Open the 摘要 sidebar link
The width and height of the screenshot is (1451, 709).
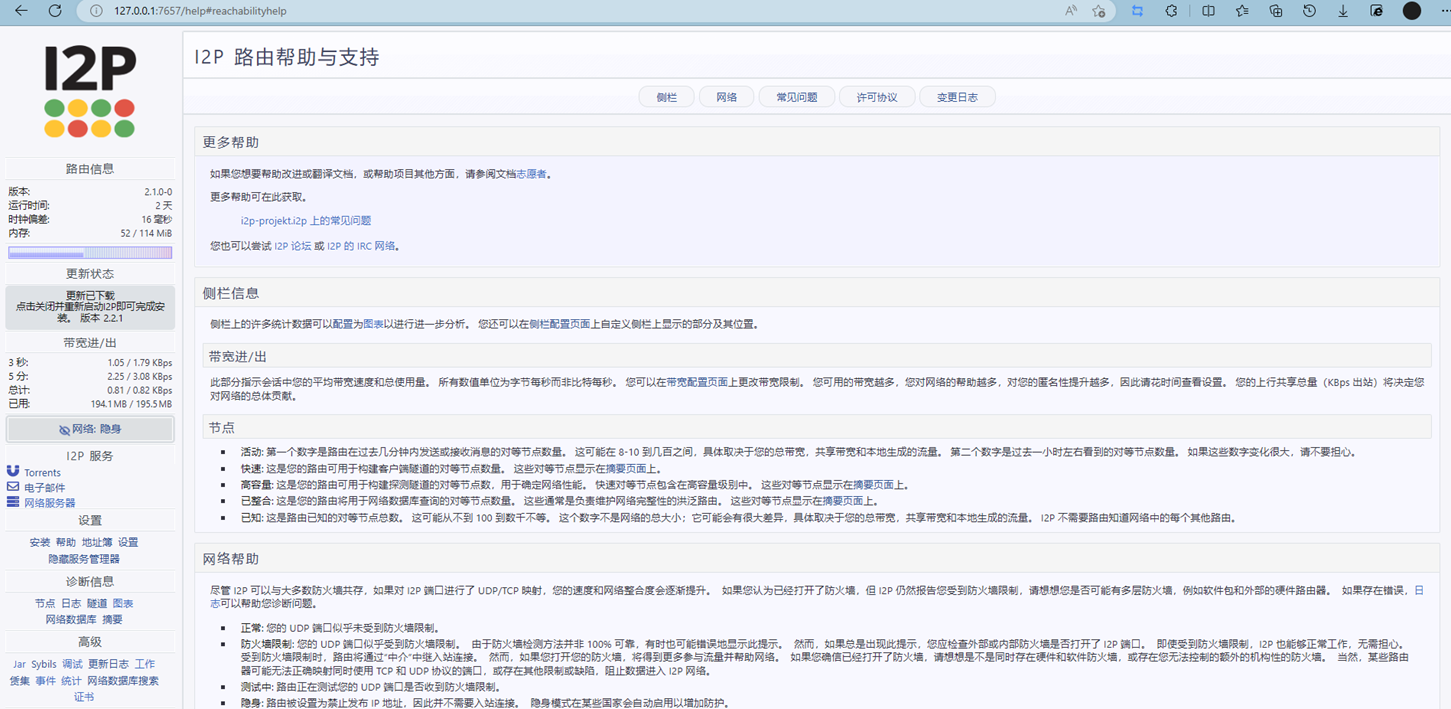tap(112, 620)
